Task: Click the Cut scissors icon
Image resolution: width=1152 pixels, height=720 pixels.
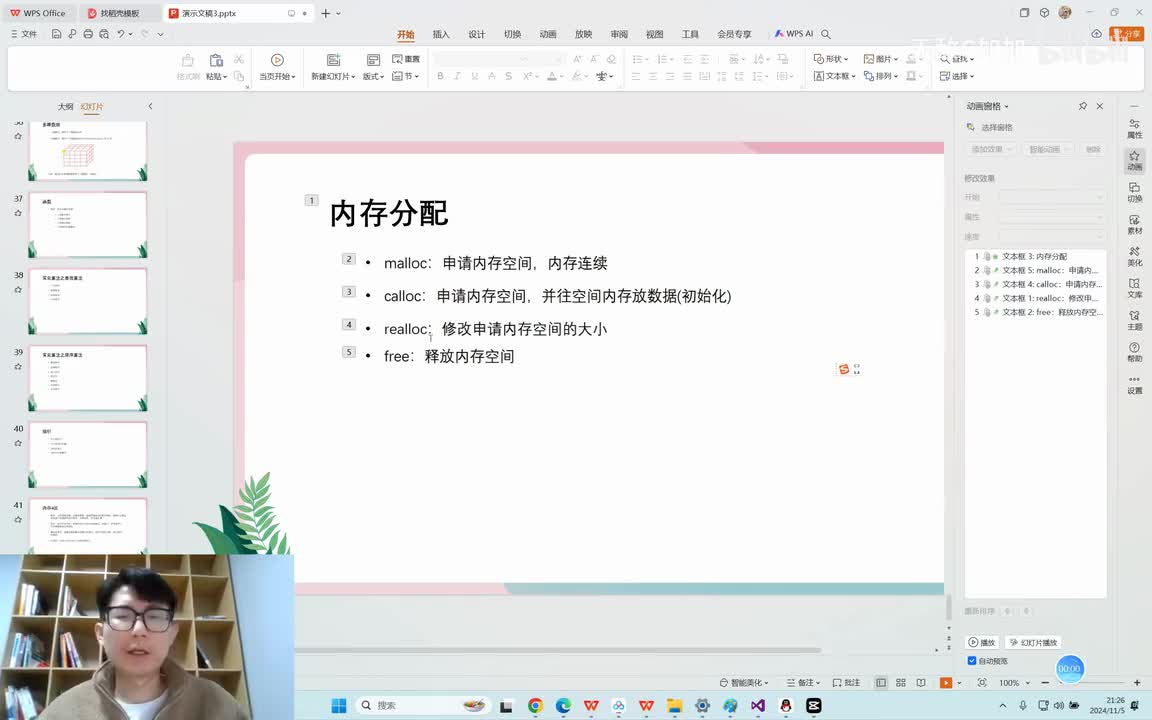Action: 239,59
